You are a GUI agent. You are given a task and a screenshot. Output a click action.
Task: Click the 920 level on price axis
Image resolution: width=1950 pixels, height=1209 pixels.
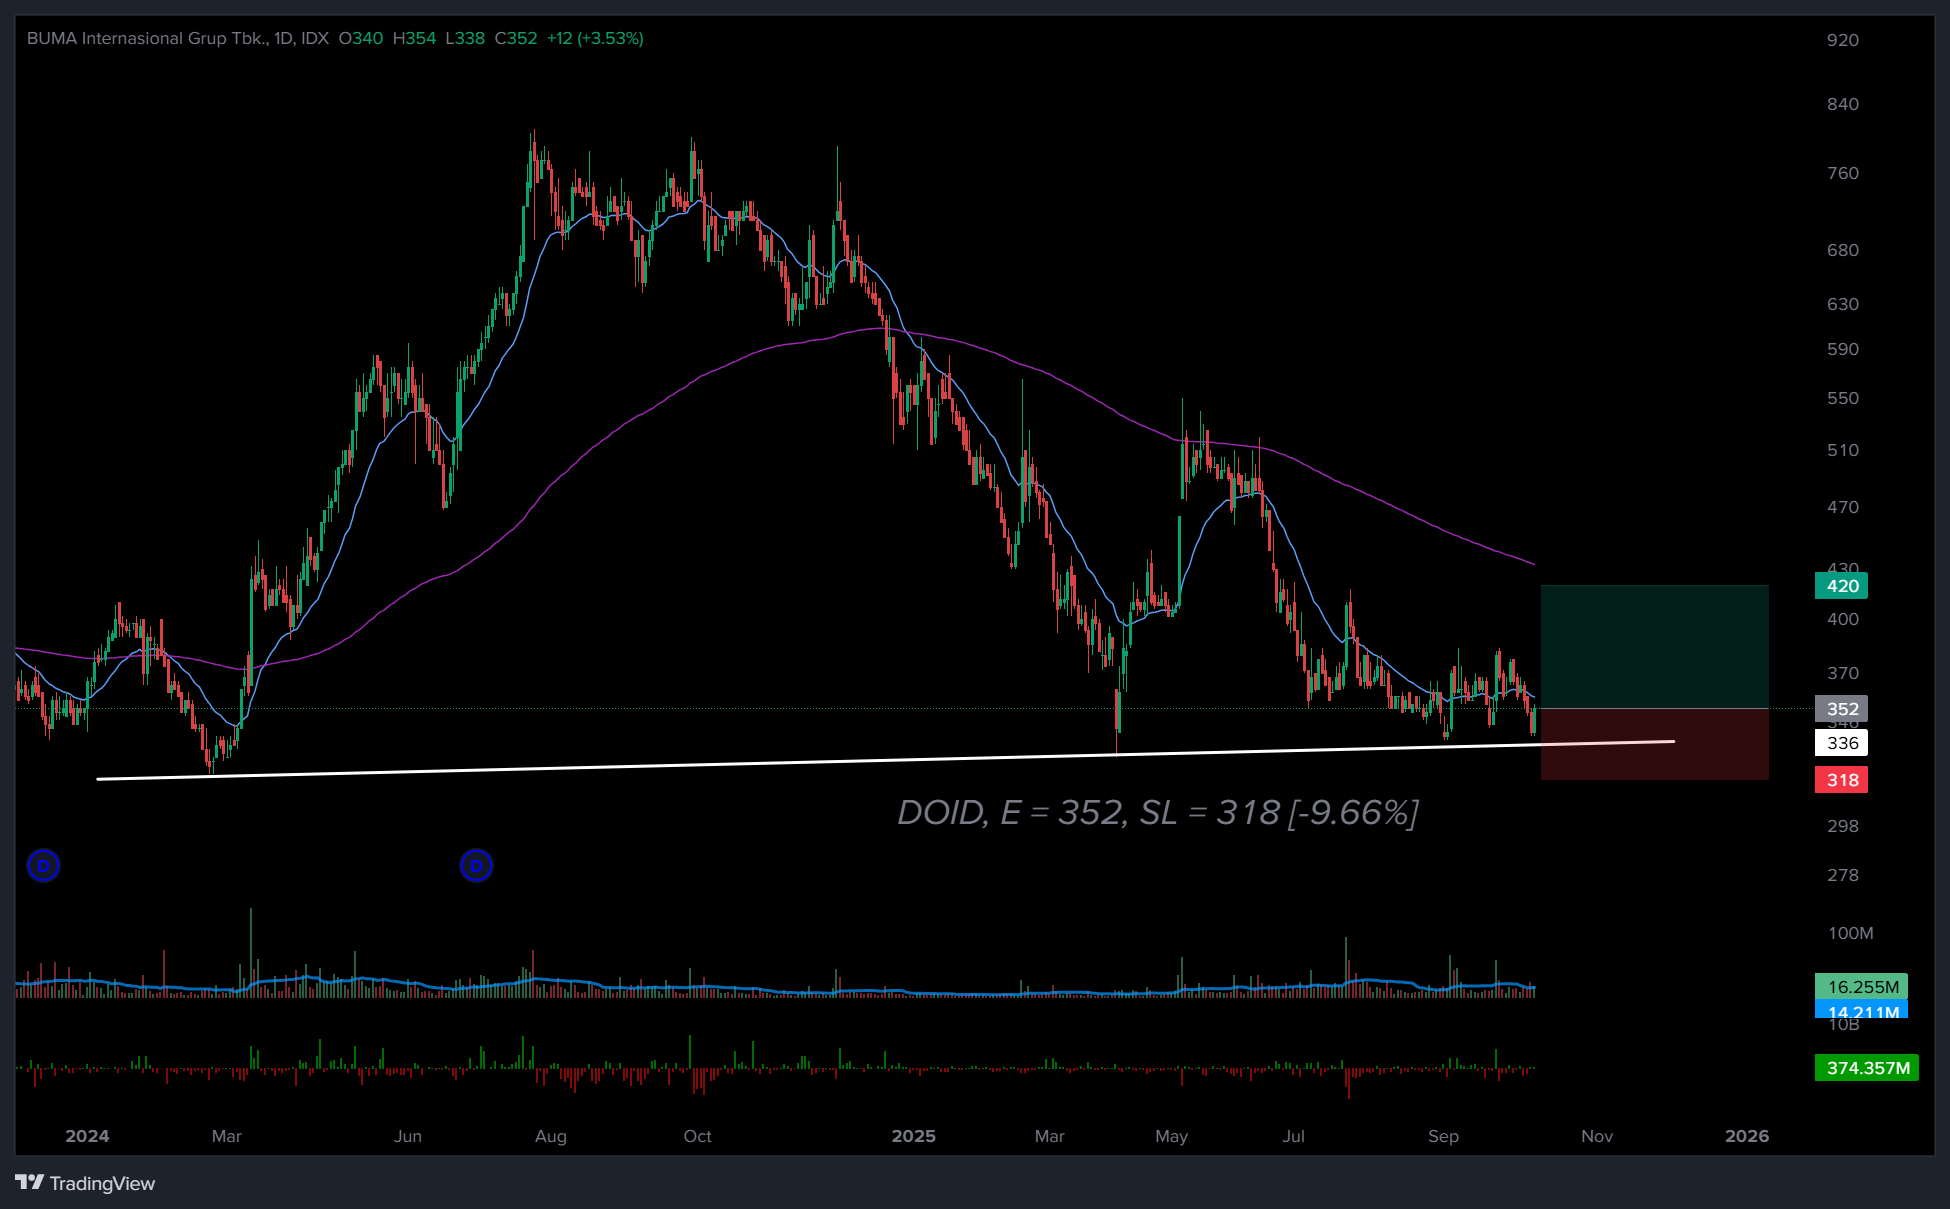1842,40
